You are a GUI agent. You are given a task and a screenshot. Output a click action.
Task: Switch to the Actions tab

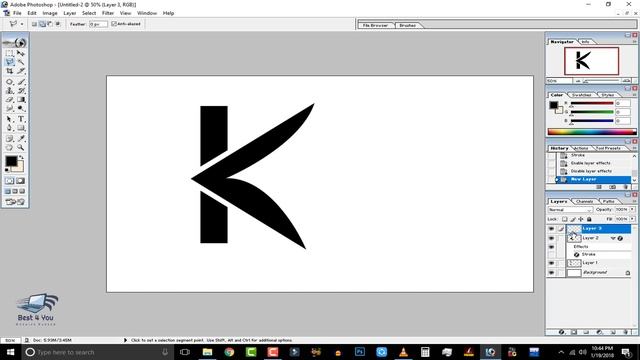coord(581,148)
